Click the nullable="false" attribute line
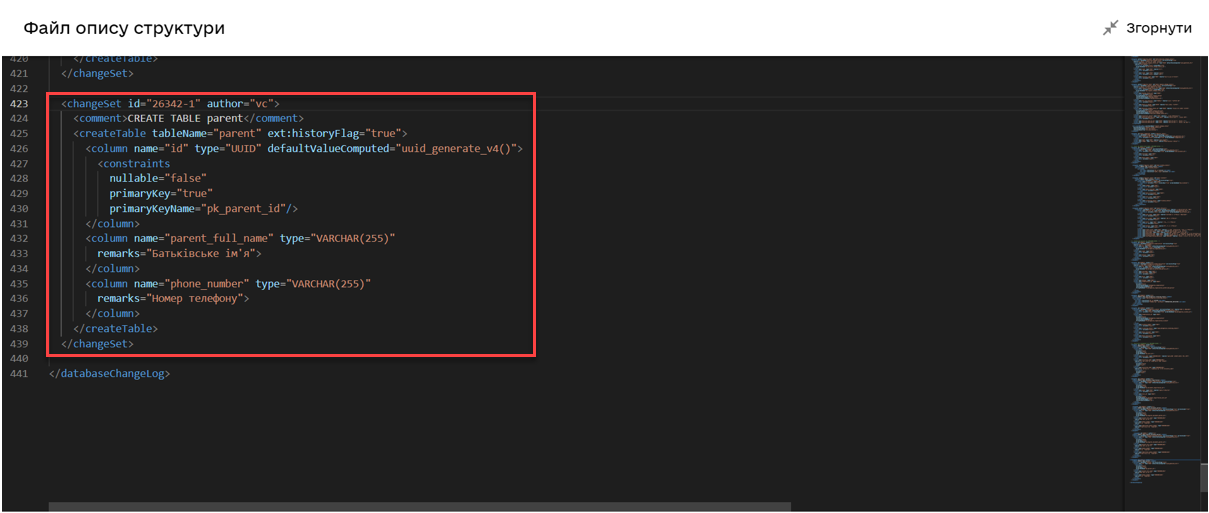The width and height of the screenshot is (1209, 513). coord(158,179)
